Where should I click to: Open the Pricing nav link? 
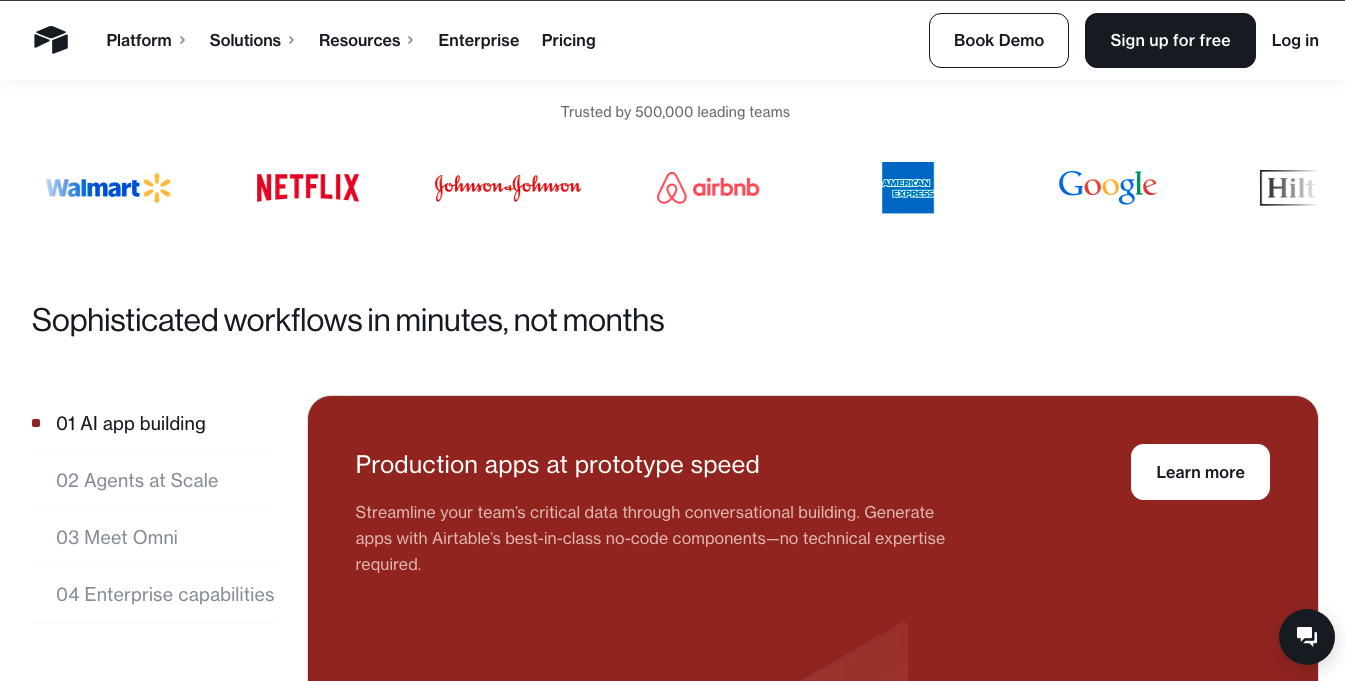click(569, 40)
